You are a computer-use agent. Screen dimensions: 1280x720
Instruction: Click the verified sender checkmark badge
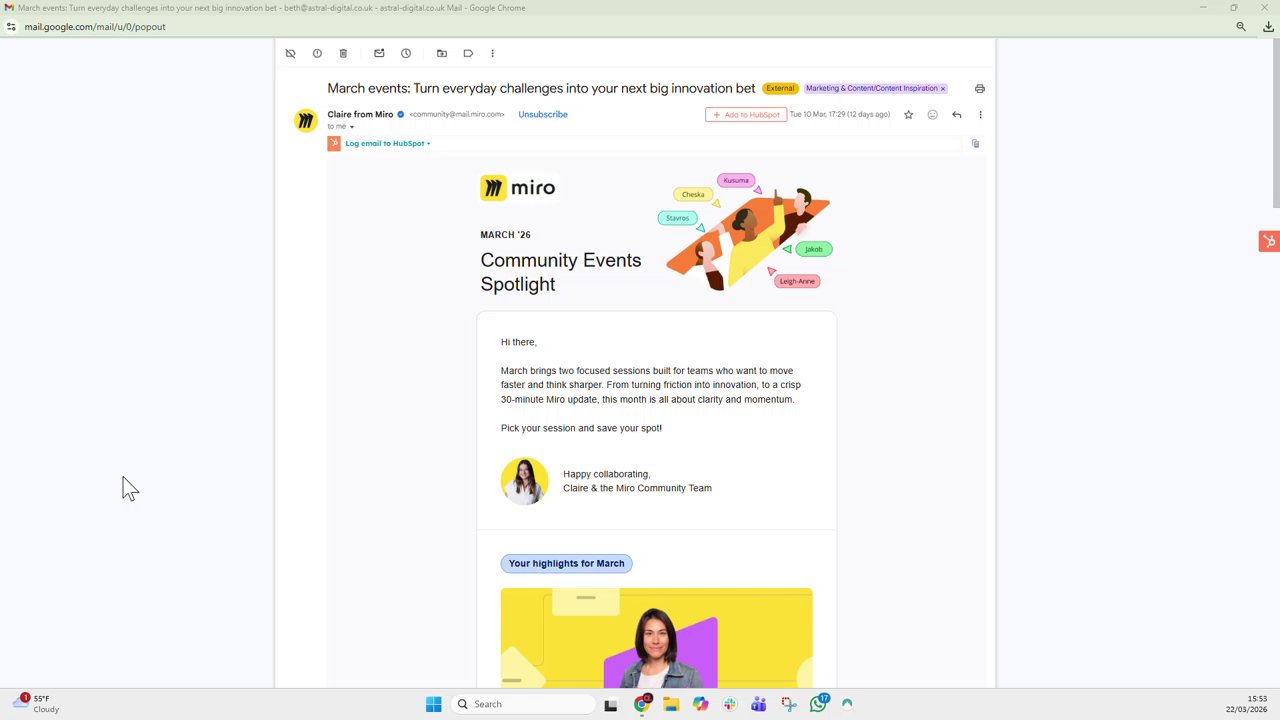pos(401,115)
